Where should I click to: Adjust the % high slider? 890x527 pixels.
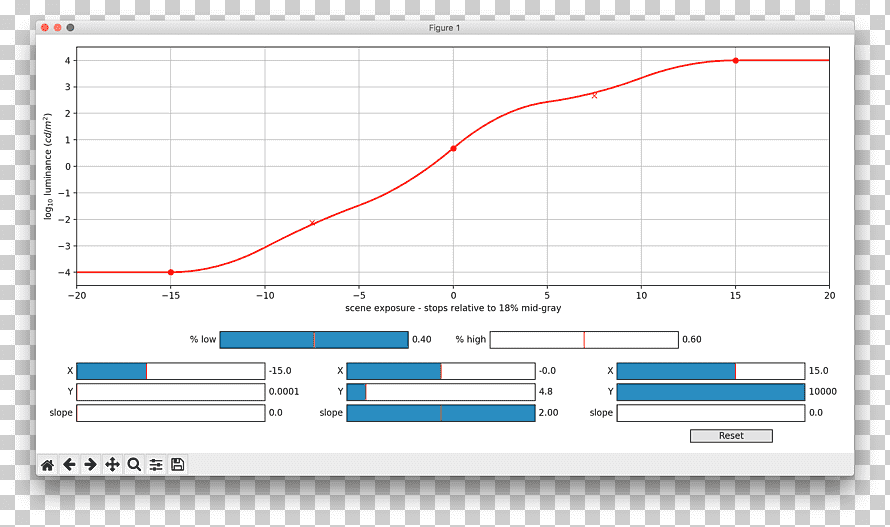[x=584, y=340]
